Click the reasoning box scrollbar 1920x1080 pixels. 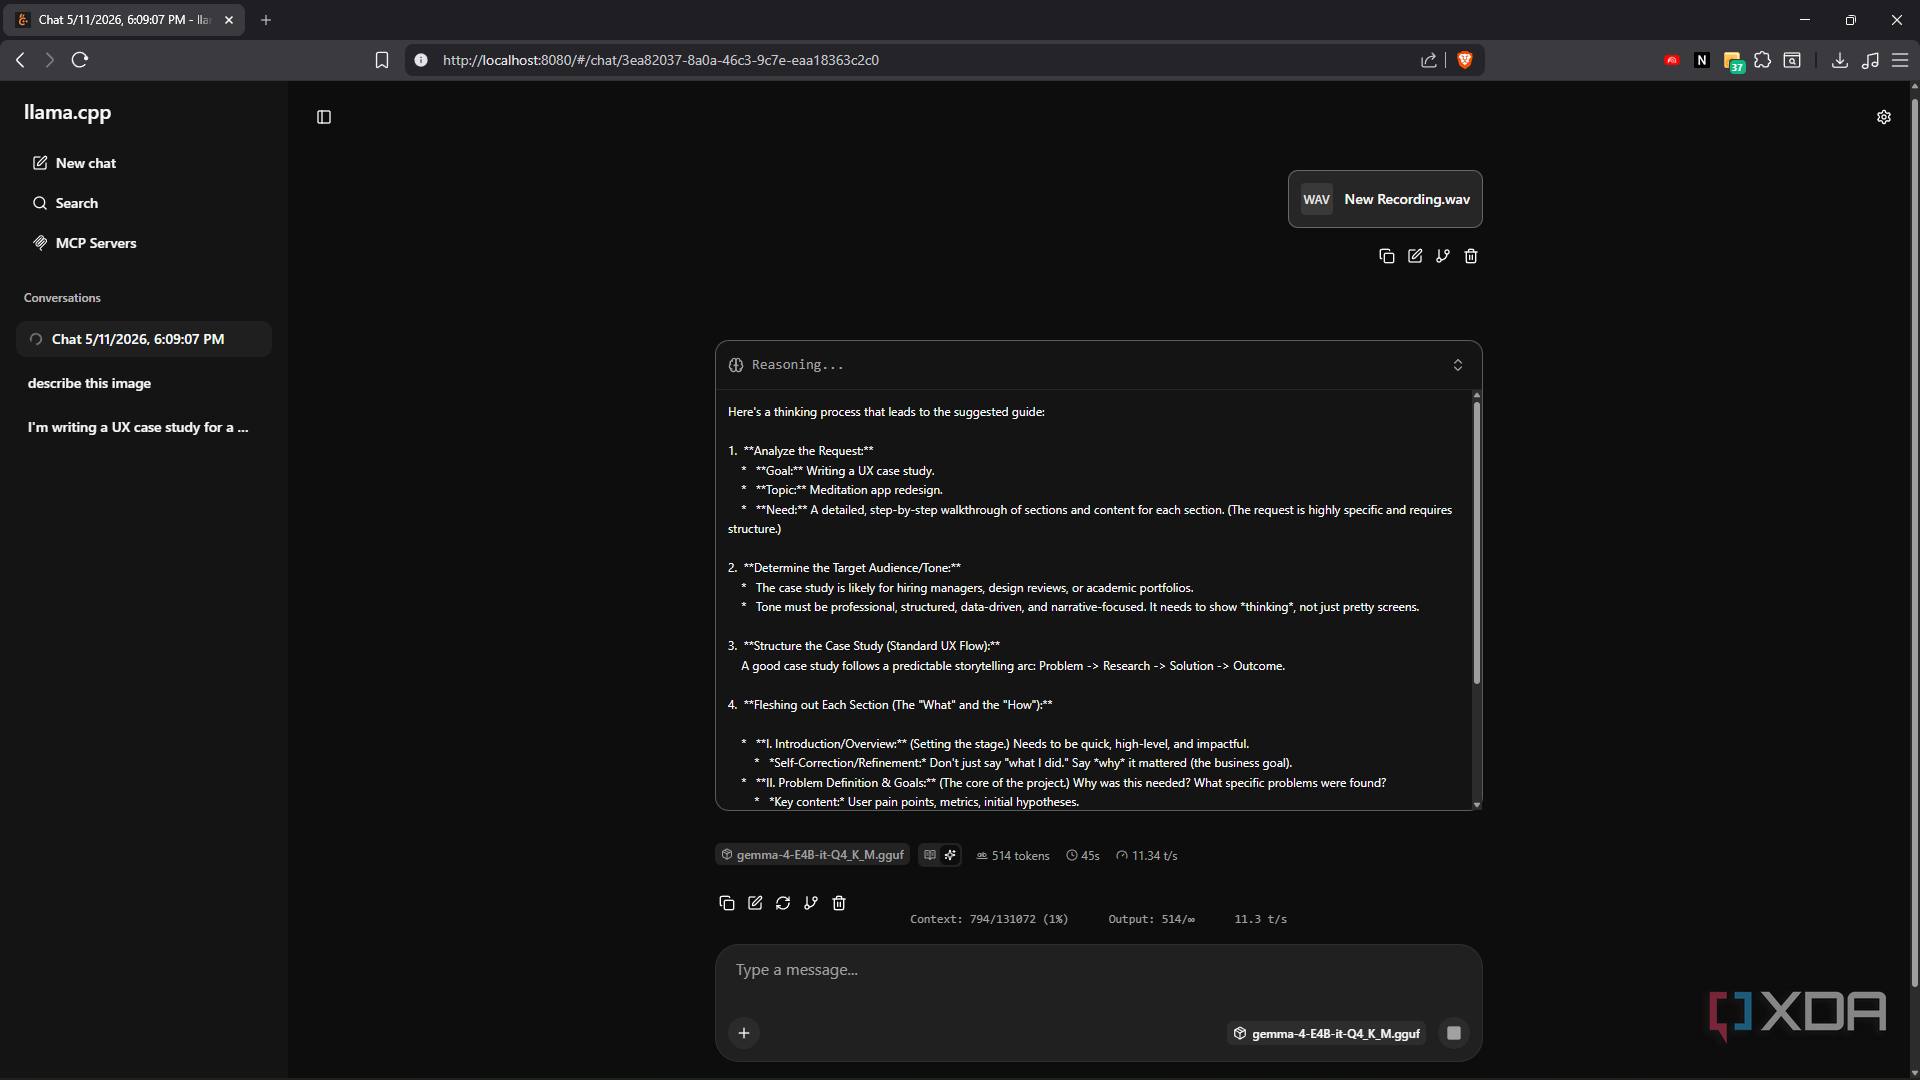coord(1476,543)
